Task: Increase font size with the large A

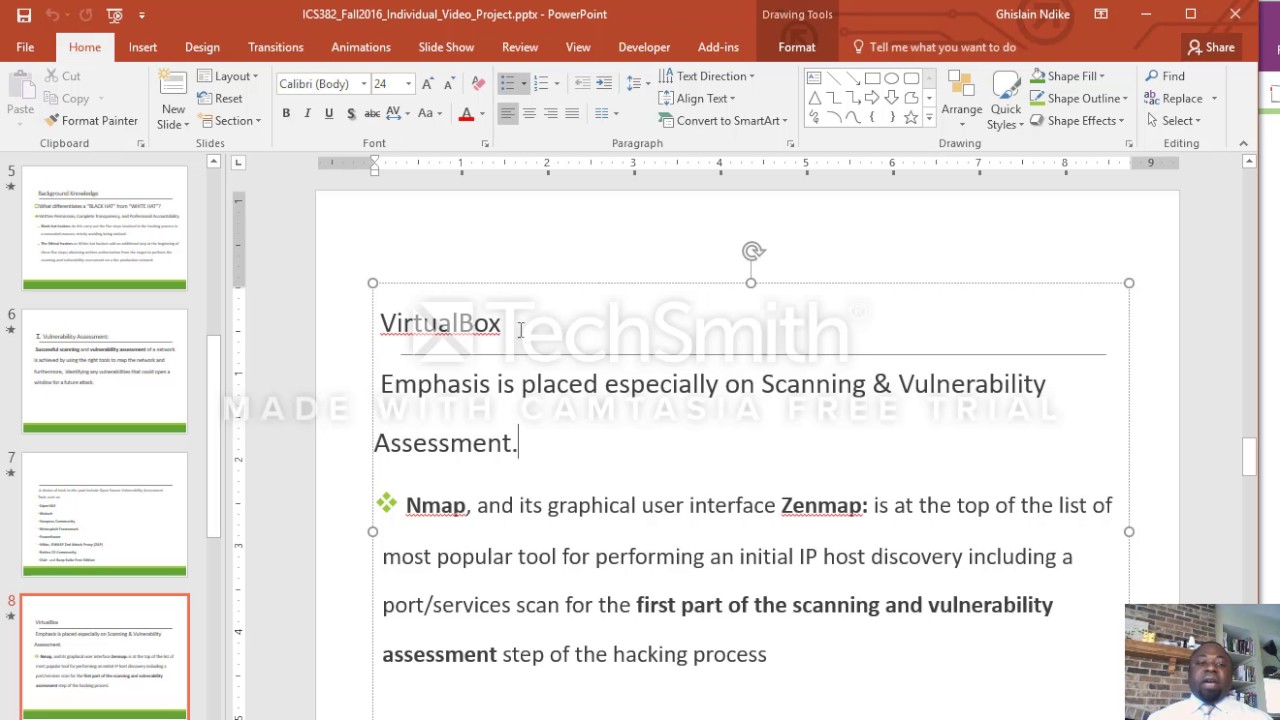Action: pyautogui.click(x=428, y=84)
